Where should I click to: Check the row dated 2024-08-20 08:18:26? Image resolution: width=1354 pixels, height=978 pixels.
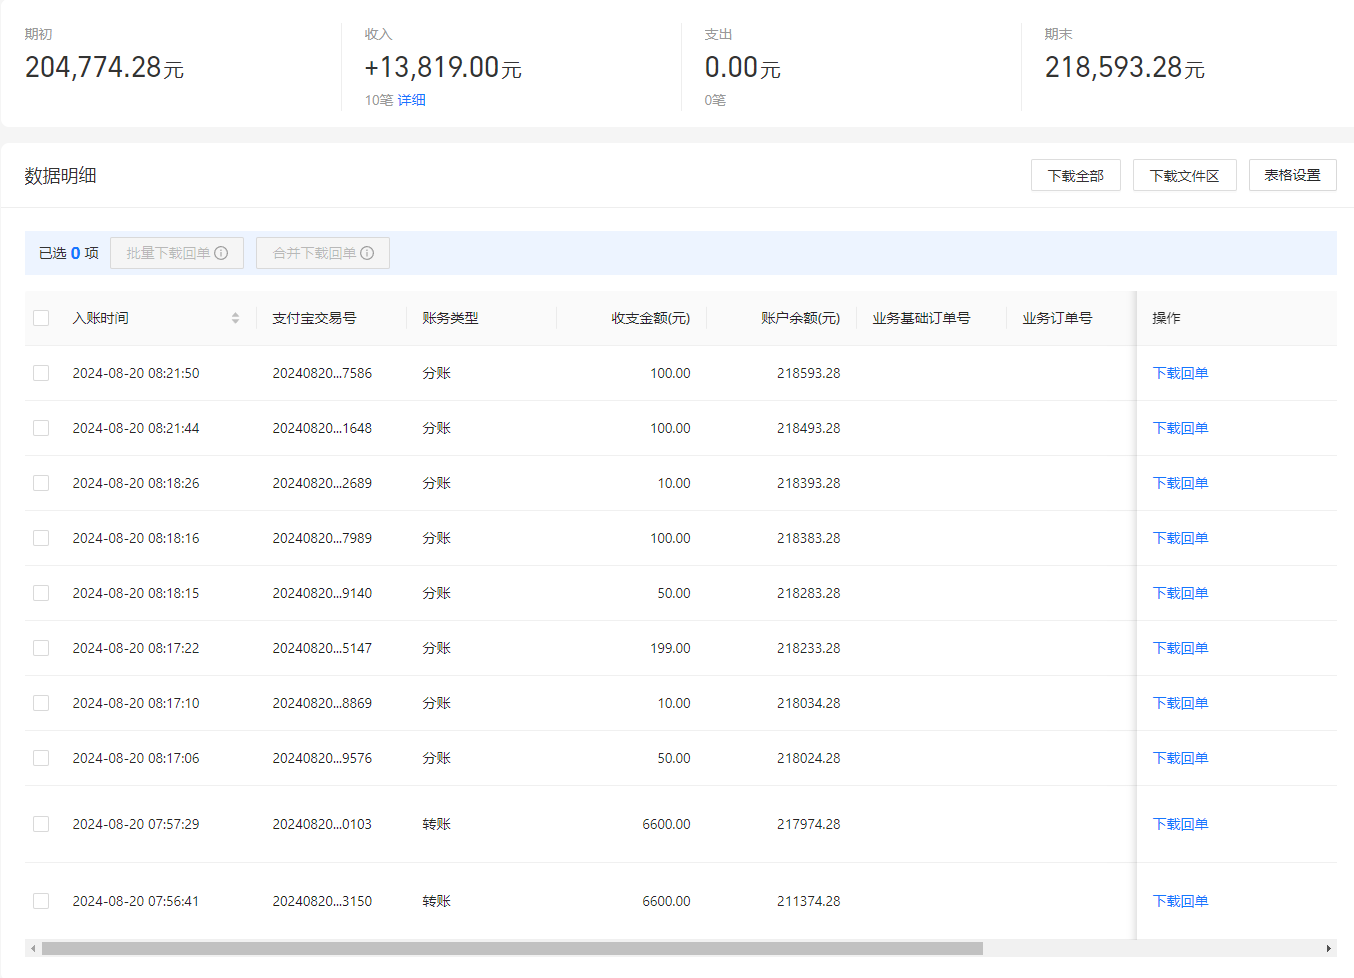(x=41, y=483)
